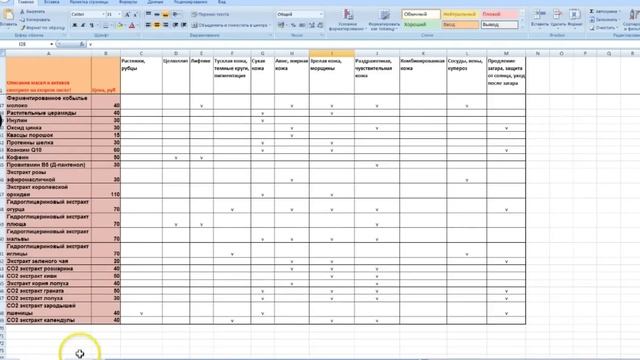640x360 pixels.
Task: Switch to Разметка страницы tab
Action: 89,2
